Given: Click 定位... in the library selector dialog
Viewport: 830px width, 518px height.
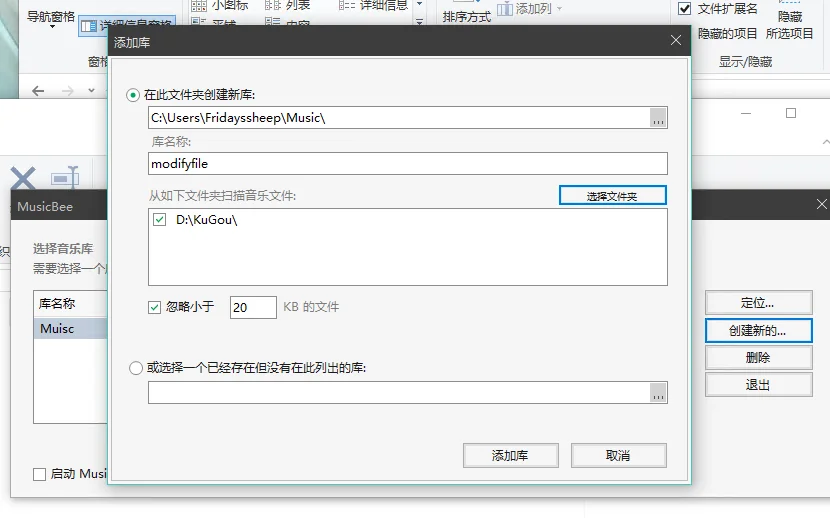Looking at the screenshot, I should pyautogui.click(x=758, y=303).
